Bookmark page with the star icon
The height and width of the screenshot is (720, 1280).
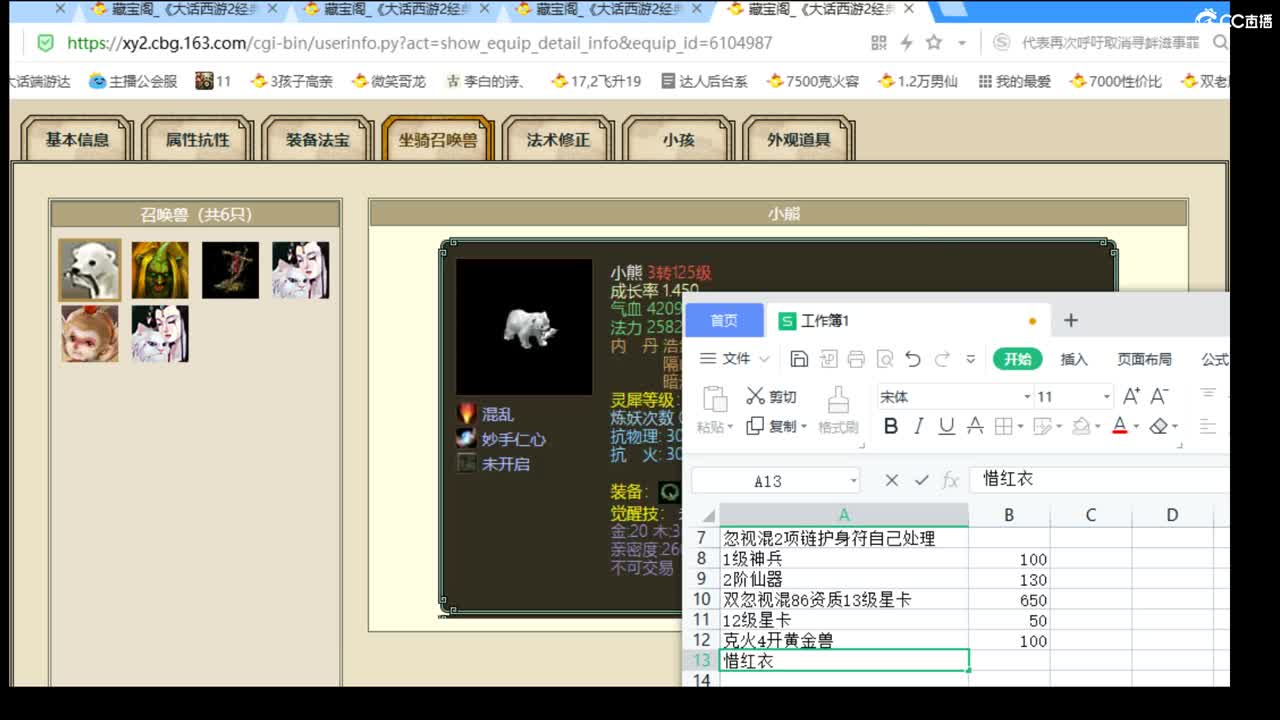pos(933,43)
